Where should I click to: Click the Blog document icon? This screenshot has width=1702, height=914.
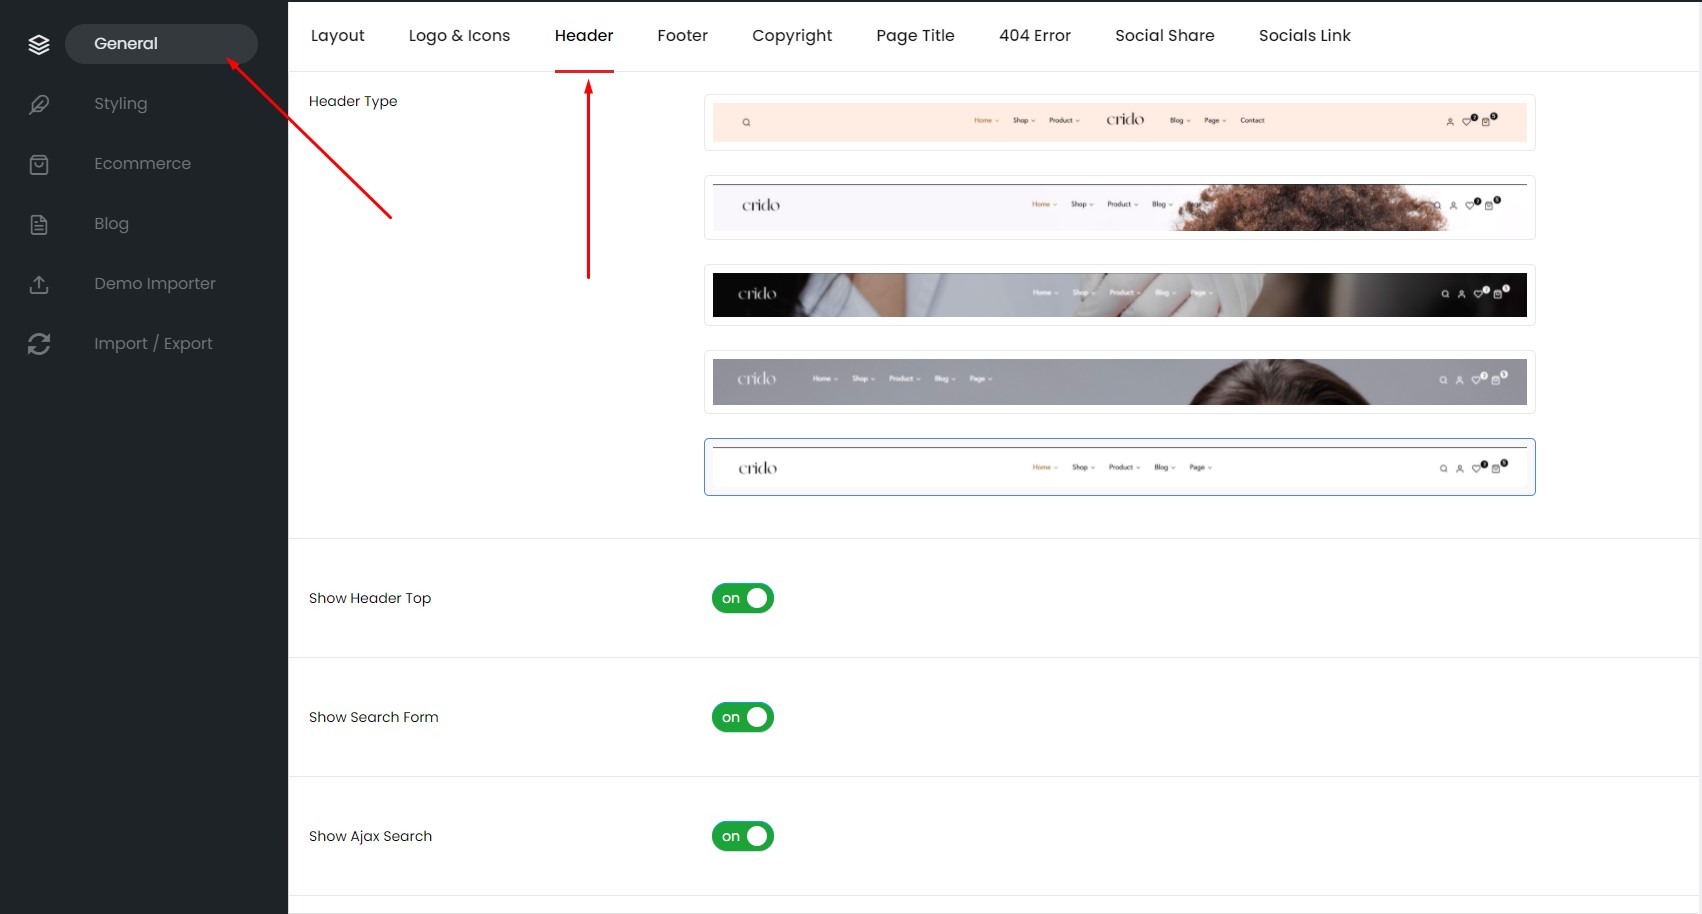[39, 224]
